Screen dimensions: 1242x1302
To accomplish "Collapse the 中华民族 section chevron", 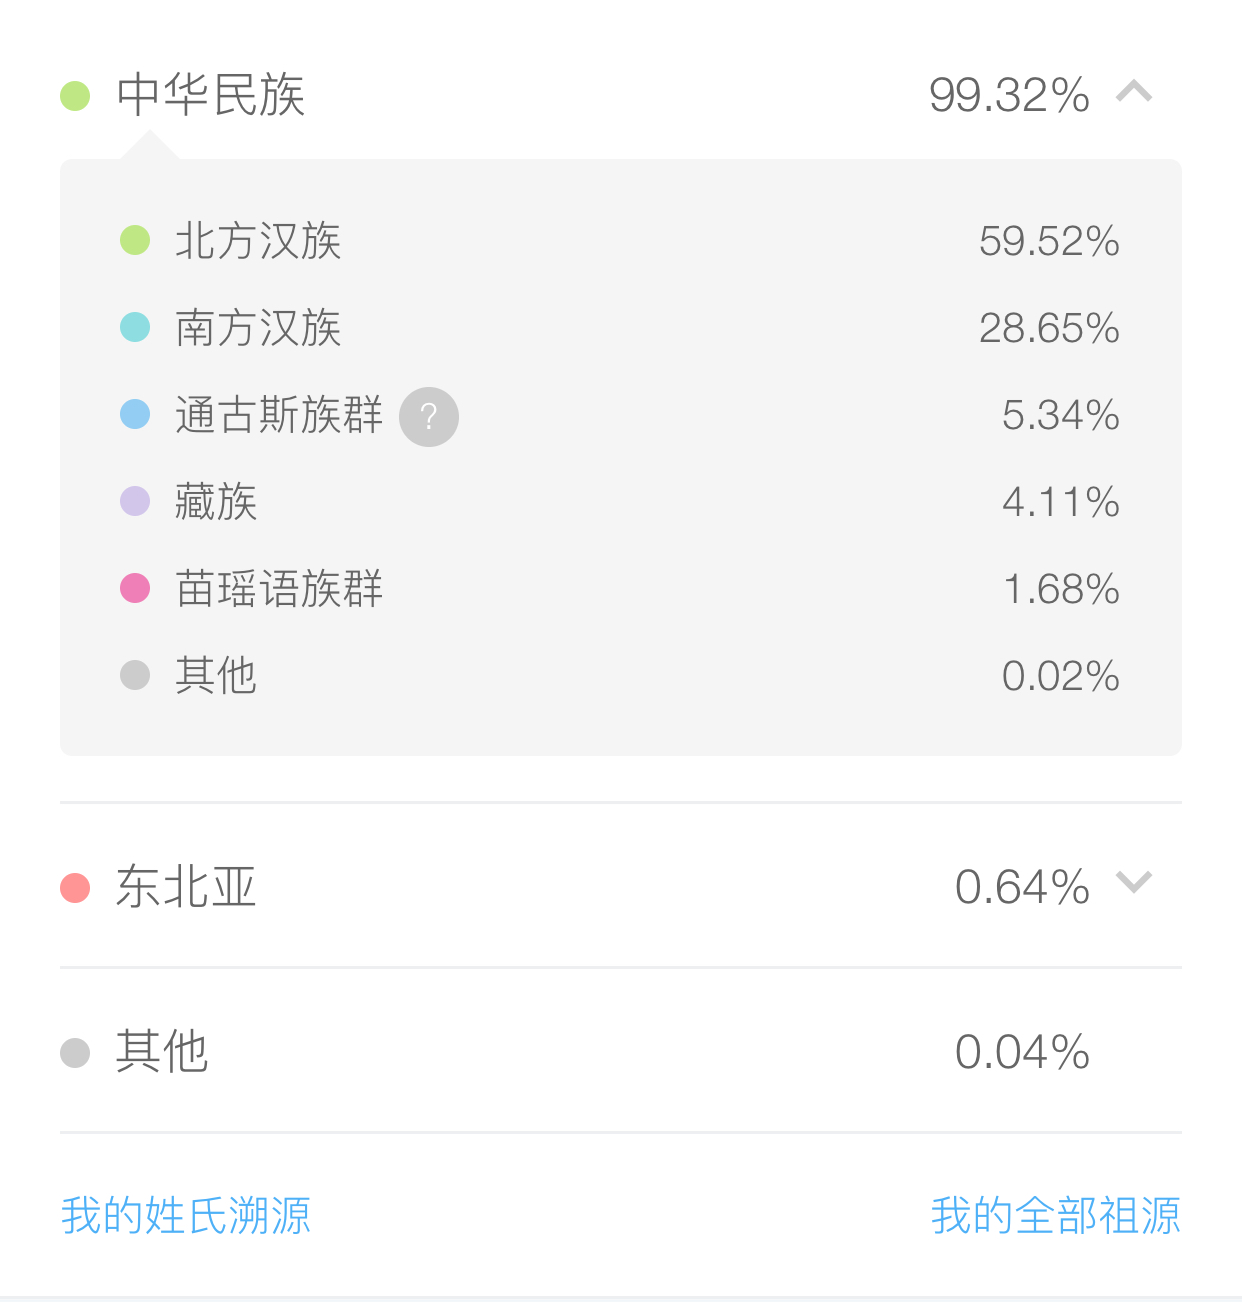I will [x=1134, y=93].
